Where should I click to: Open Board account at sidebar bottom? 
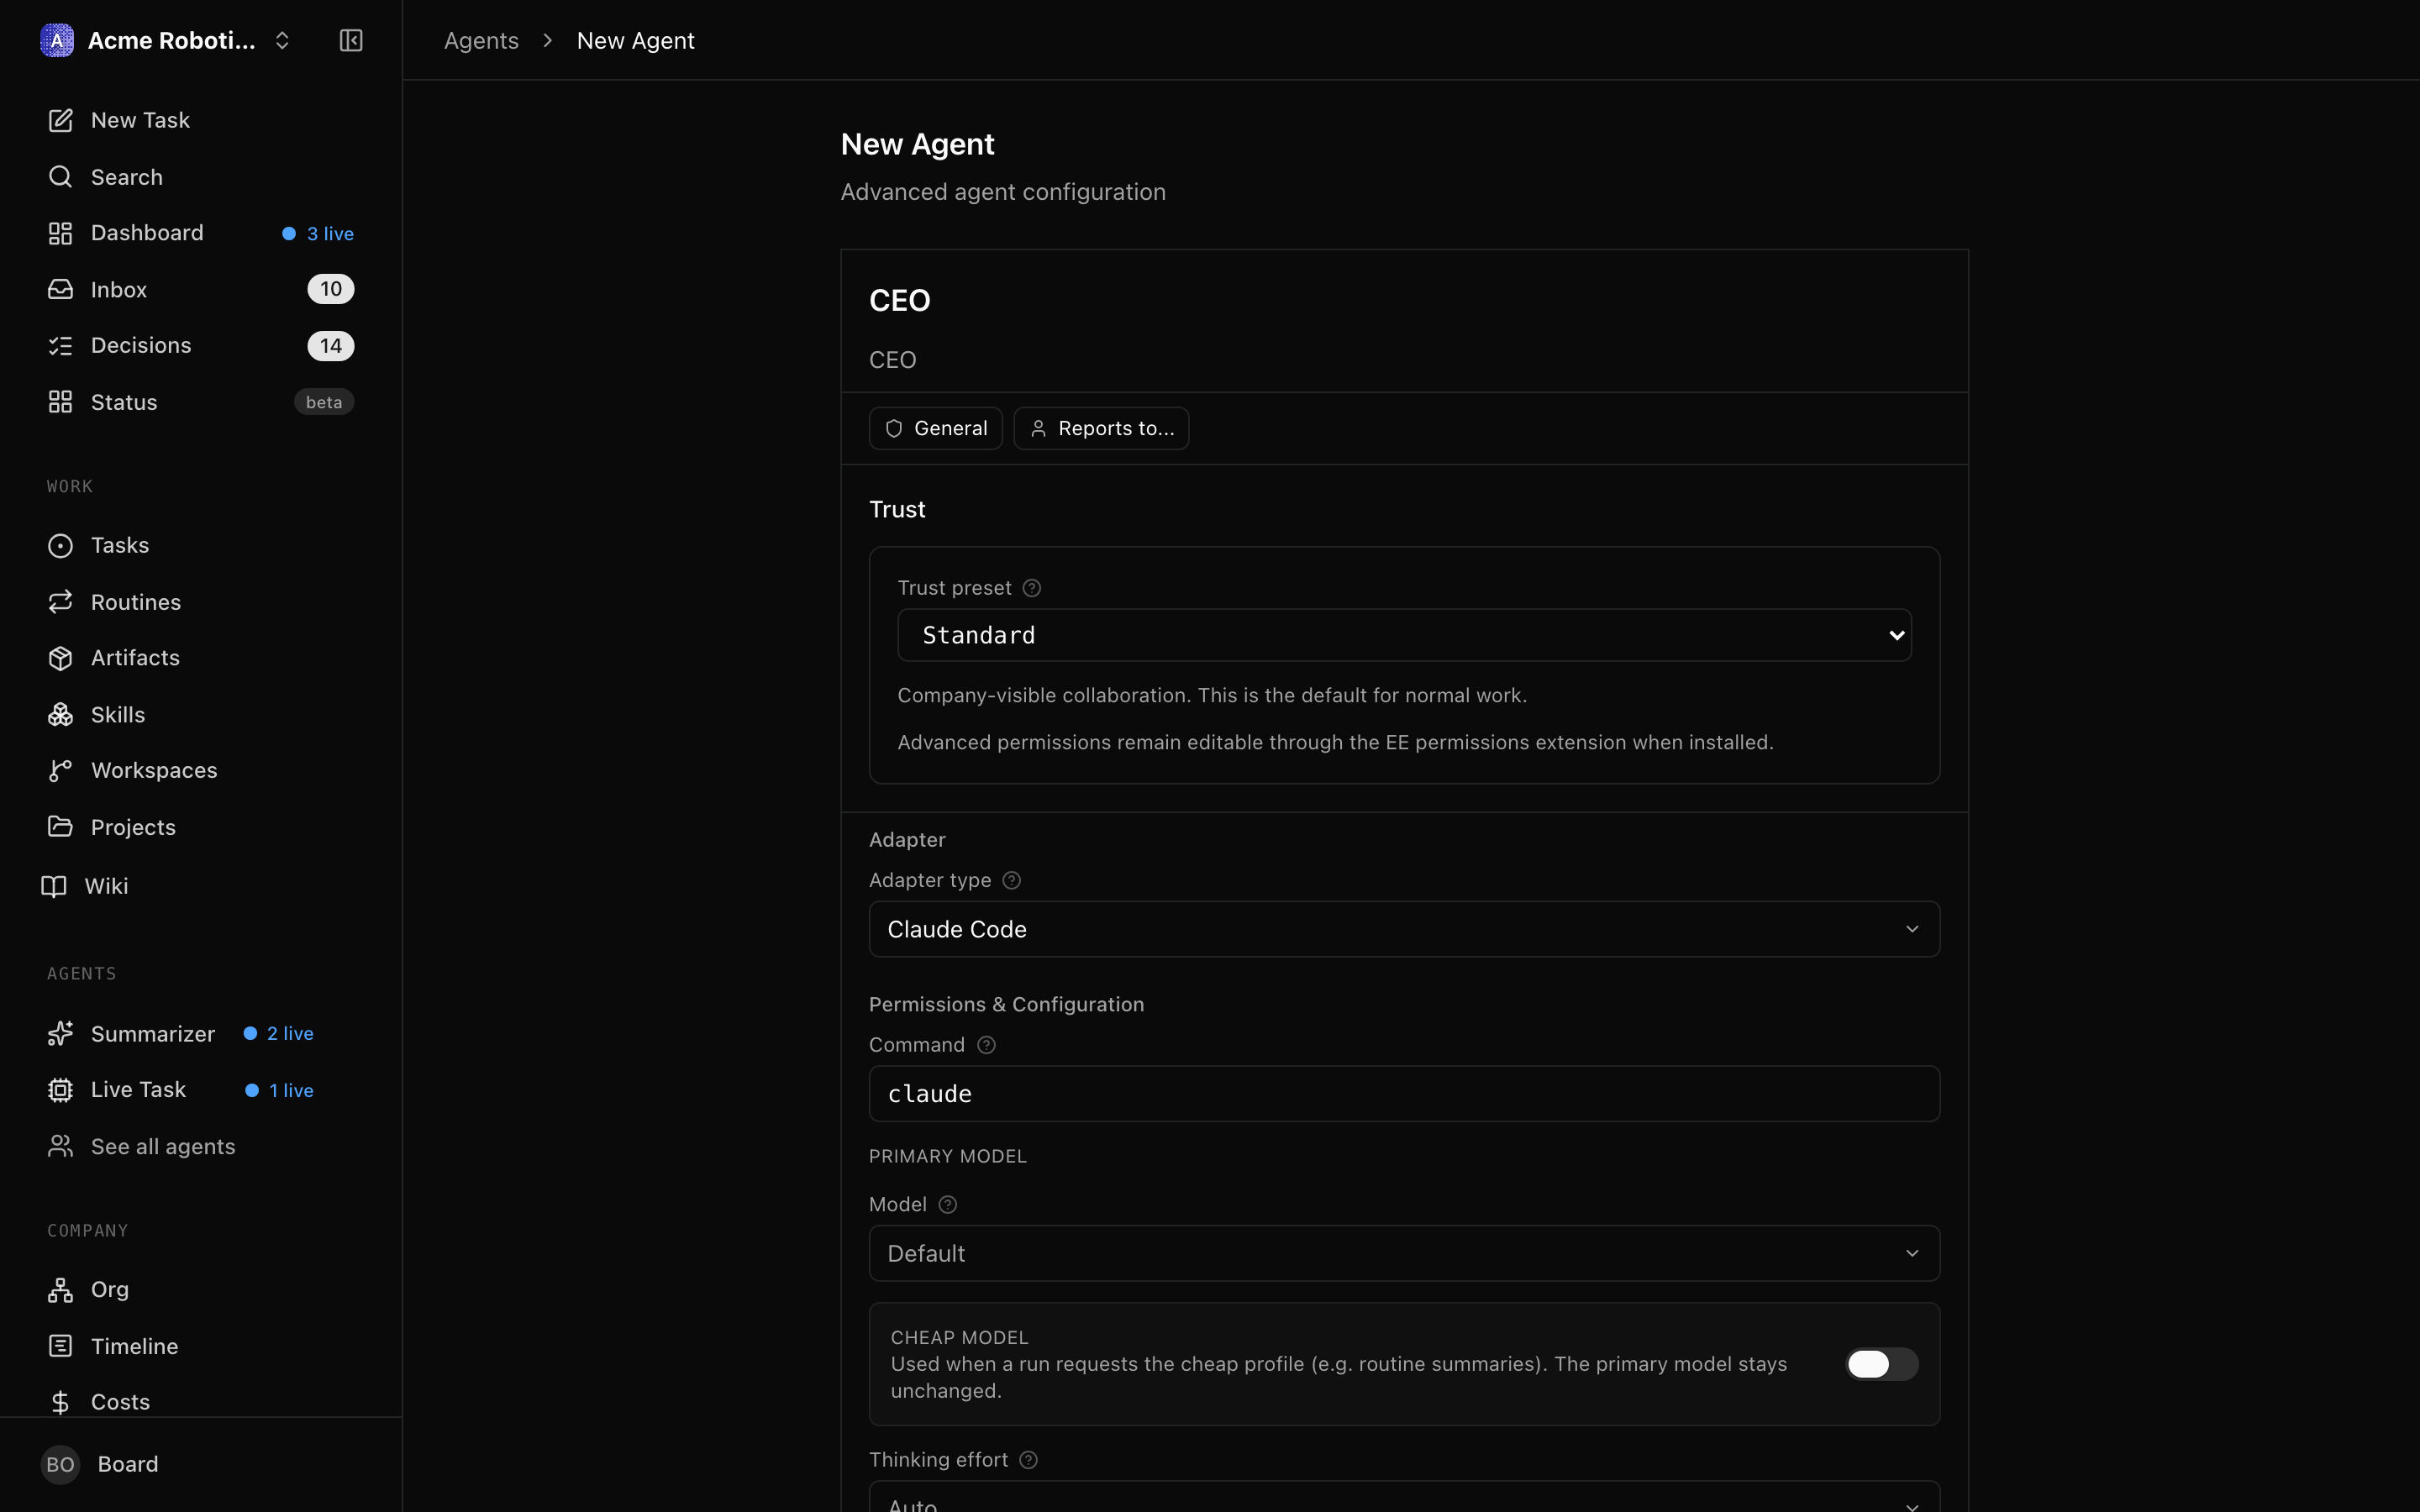200,1464
